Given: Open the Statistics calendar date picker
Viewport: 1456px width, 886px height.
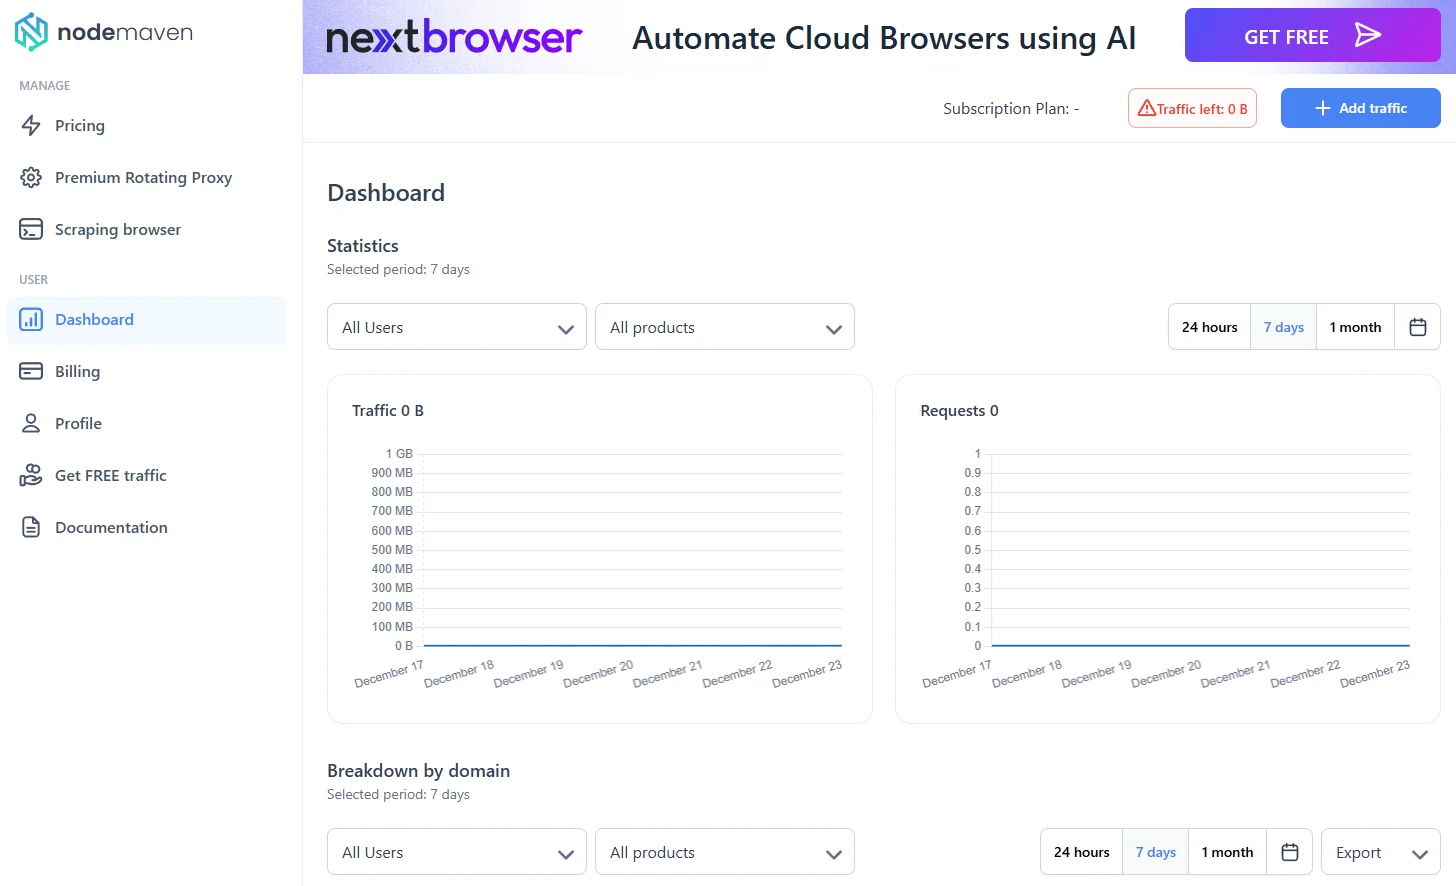Looking at the screenshot, I should [1417, 327].
